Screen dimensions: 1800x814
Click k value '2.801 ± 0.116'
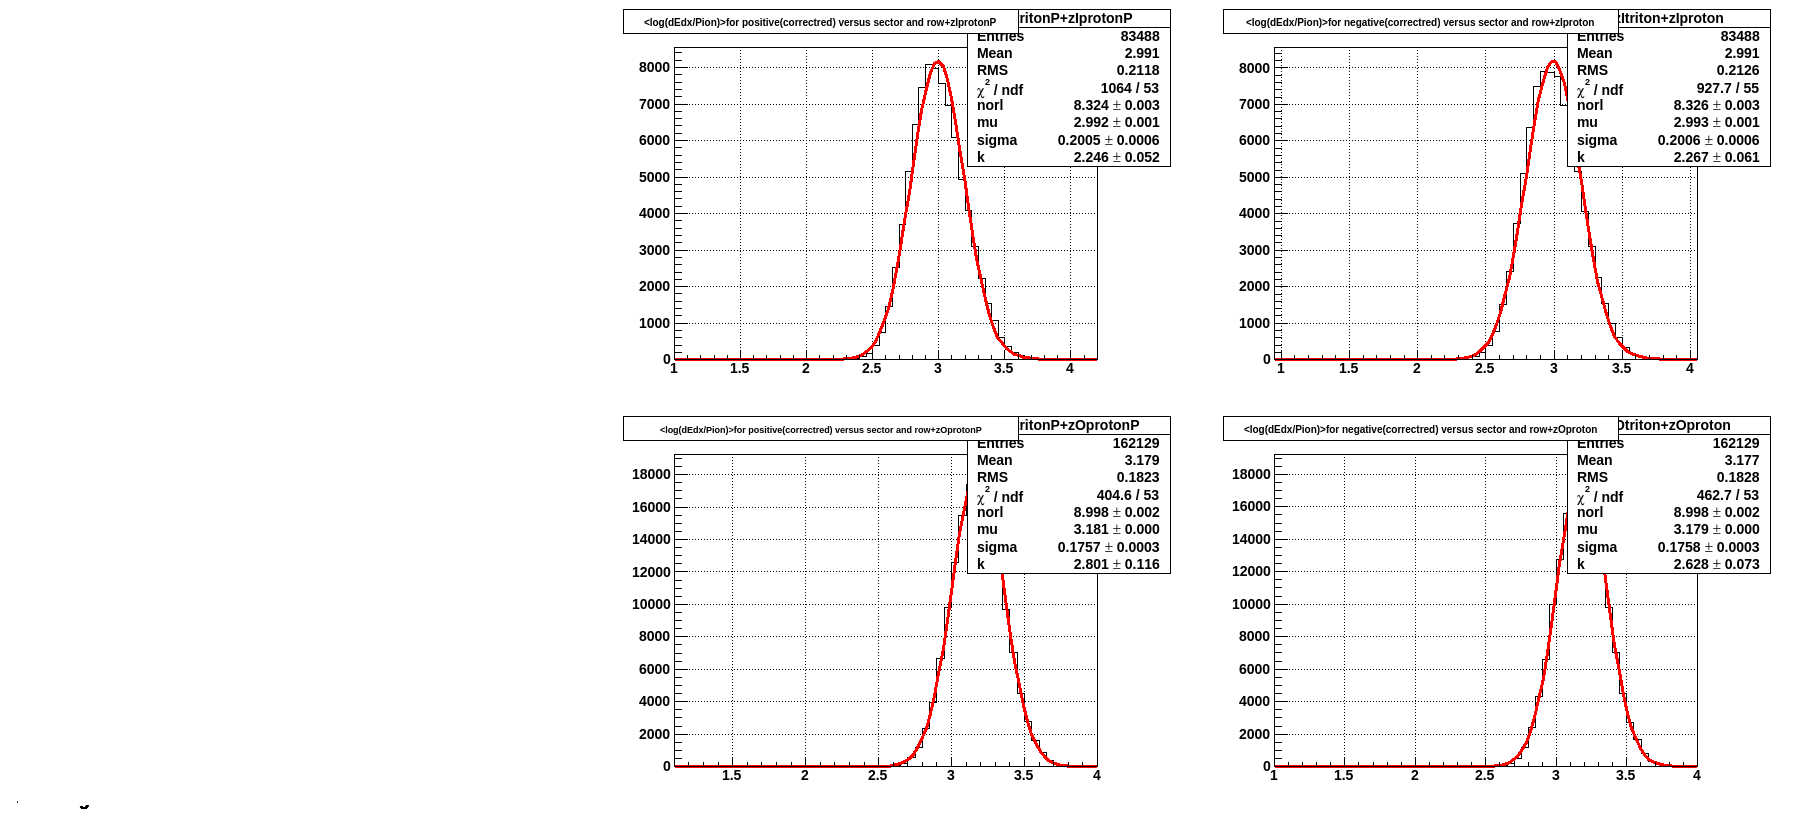(1116, 564)
